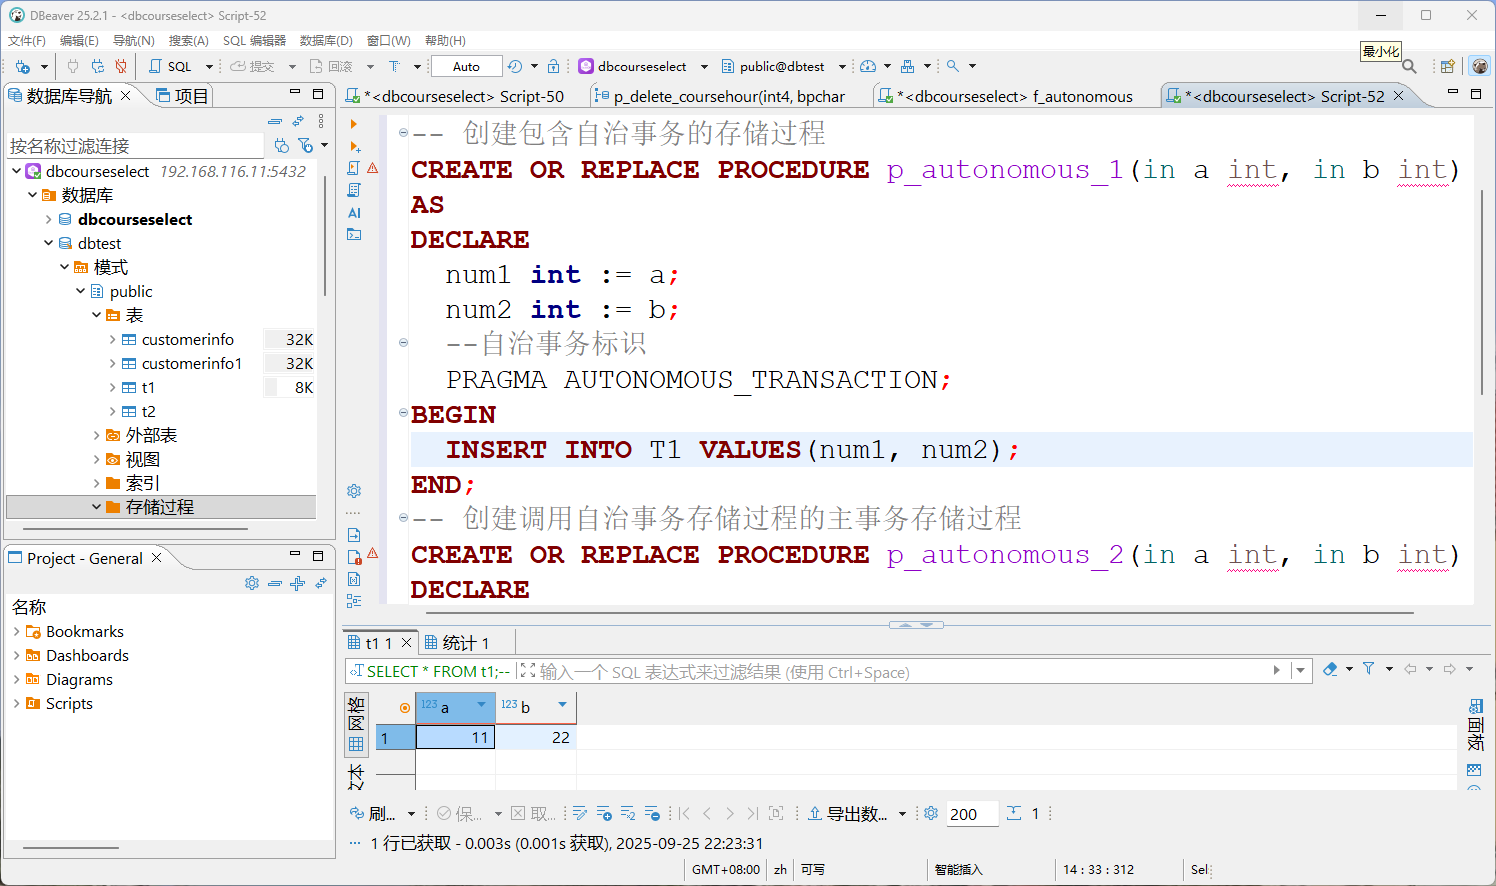
Task: Click the SQL button in the main toolbar
Action: [171, 67]
